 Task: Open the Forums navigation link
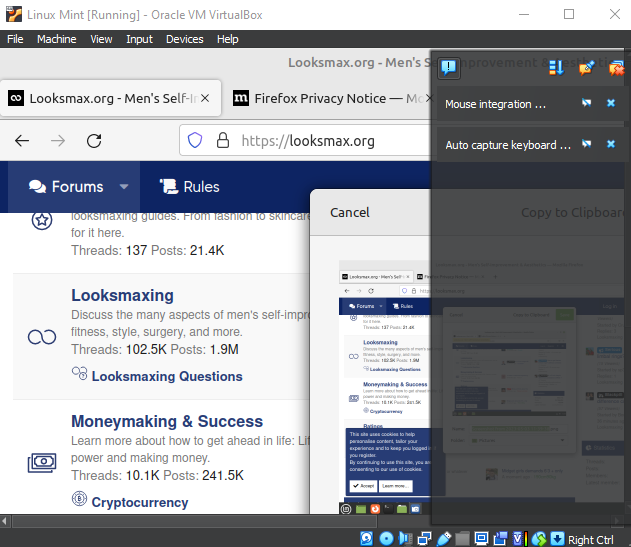pyautogui.click(x=66, y=187)
